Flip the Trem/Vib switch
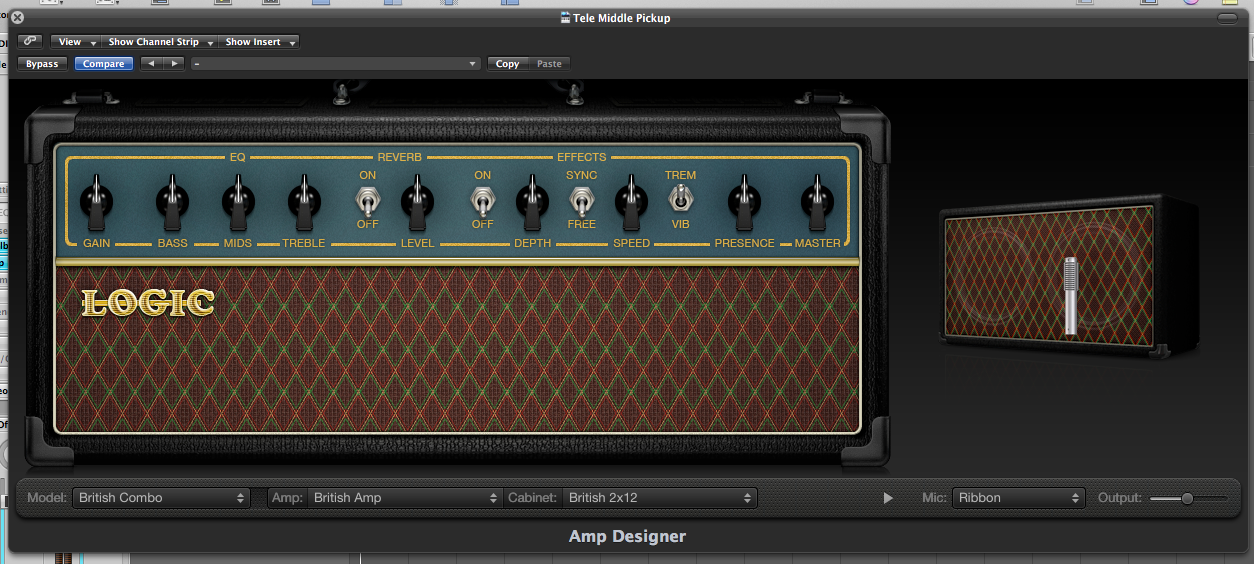Image resolution: width=1254 pixels, height=564 pixels. coord(680,199)
